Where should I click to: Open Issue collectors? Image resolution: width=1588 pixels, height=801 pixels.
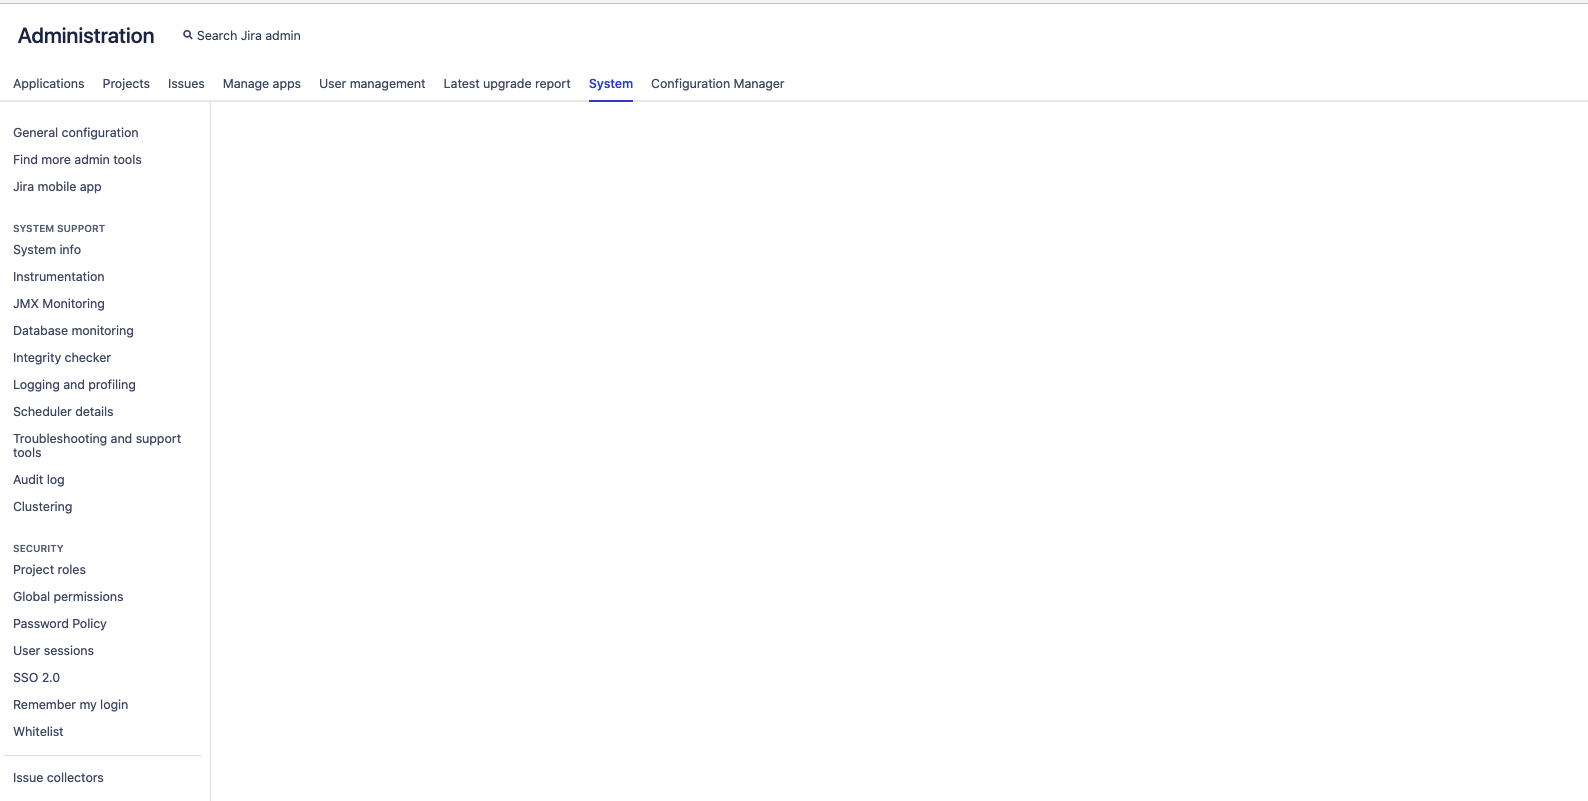pyautogui.click(x=58, y=778)
